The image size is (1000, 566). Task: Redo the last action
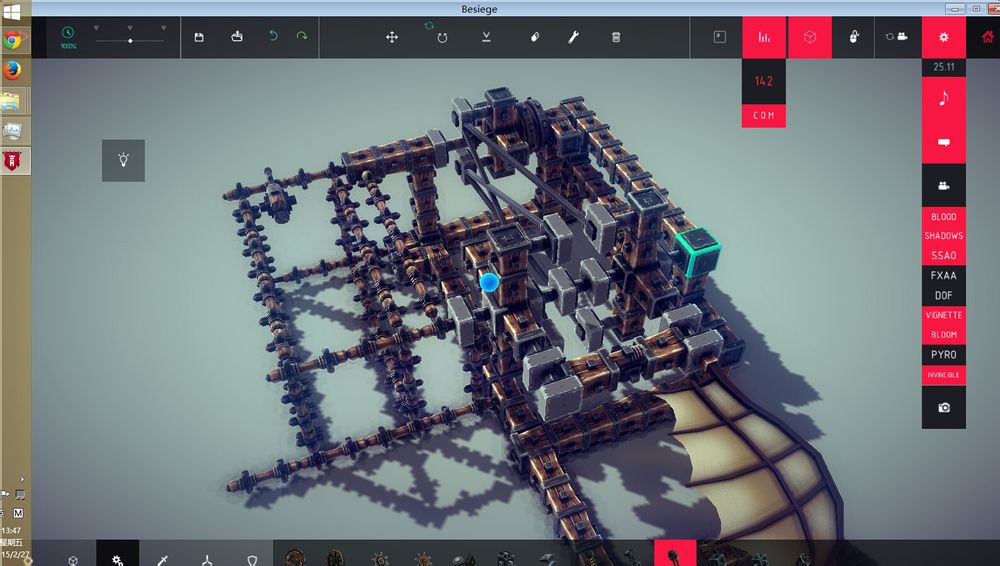pyautogui.click(x=302, y=36)
